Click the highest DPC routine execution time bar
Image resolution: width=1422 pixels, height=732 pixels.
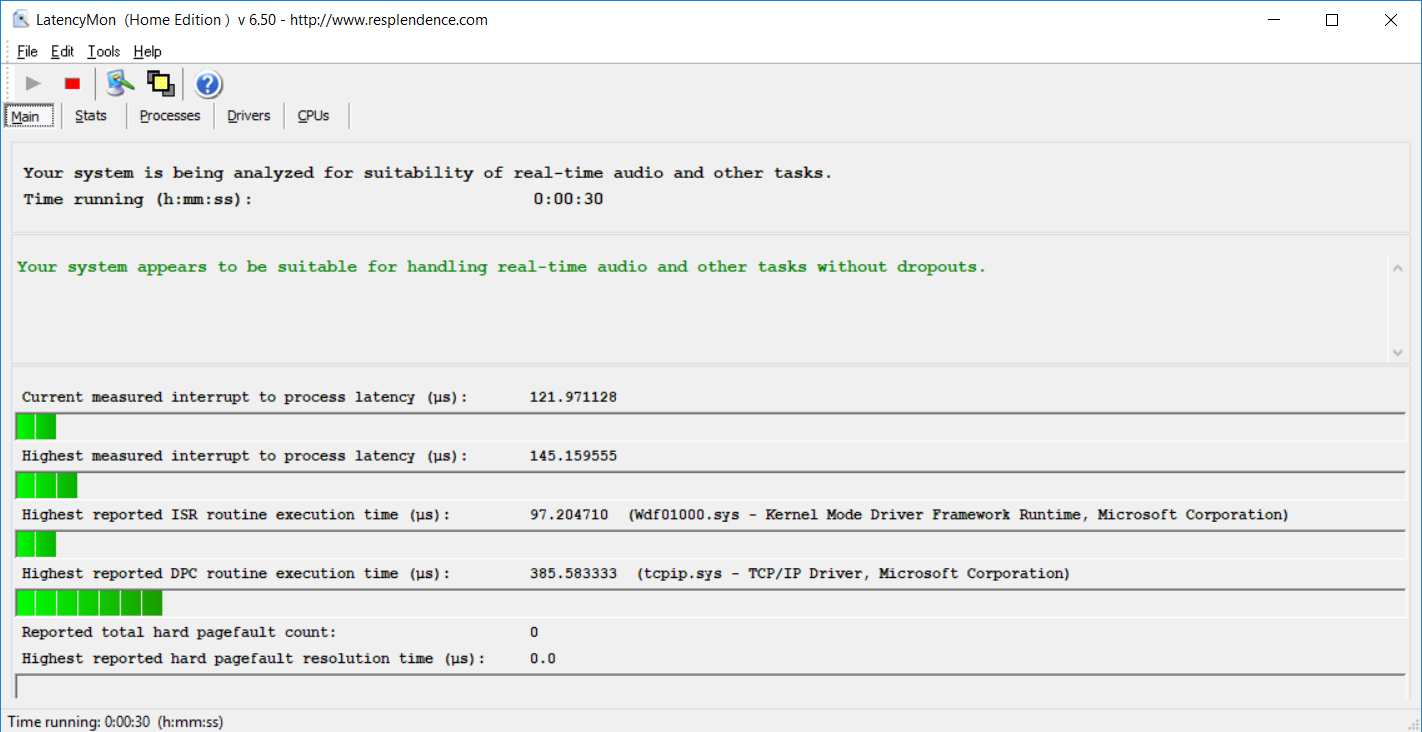pyautogui.click(x=710, y=603)
